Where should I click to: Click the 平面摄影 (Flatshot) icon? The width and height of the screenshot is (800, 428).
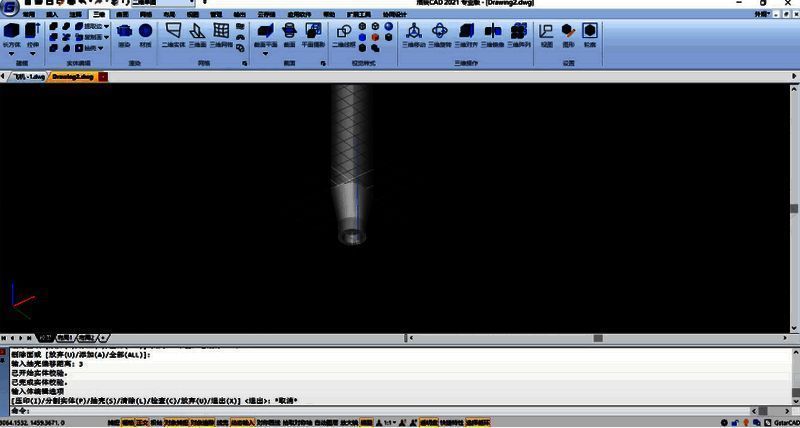(313, 34)
